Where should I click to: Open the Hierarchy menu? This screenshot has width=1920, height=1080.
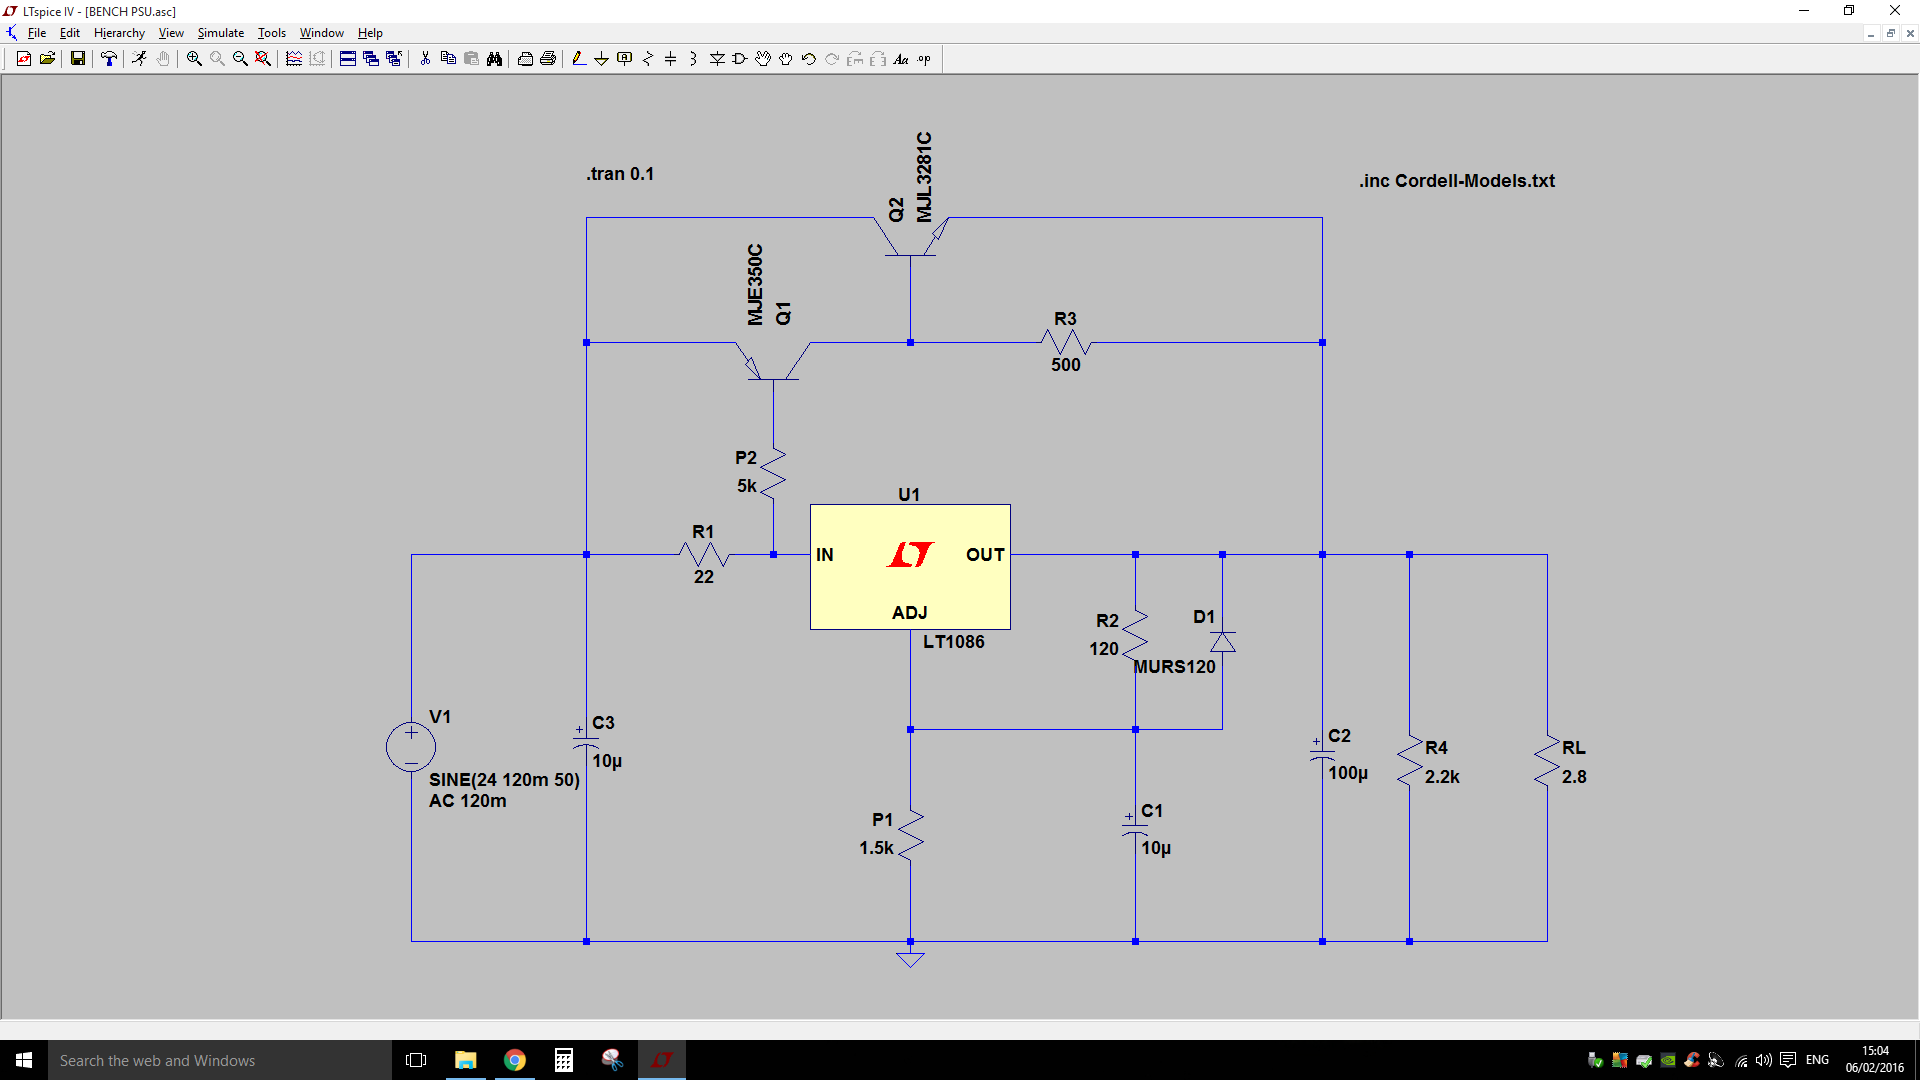click(119, 33)
